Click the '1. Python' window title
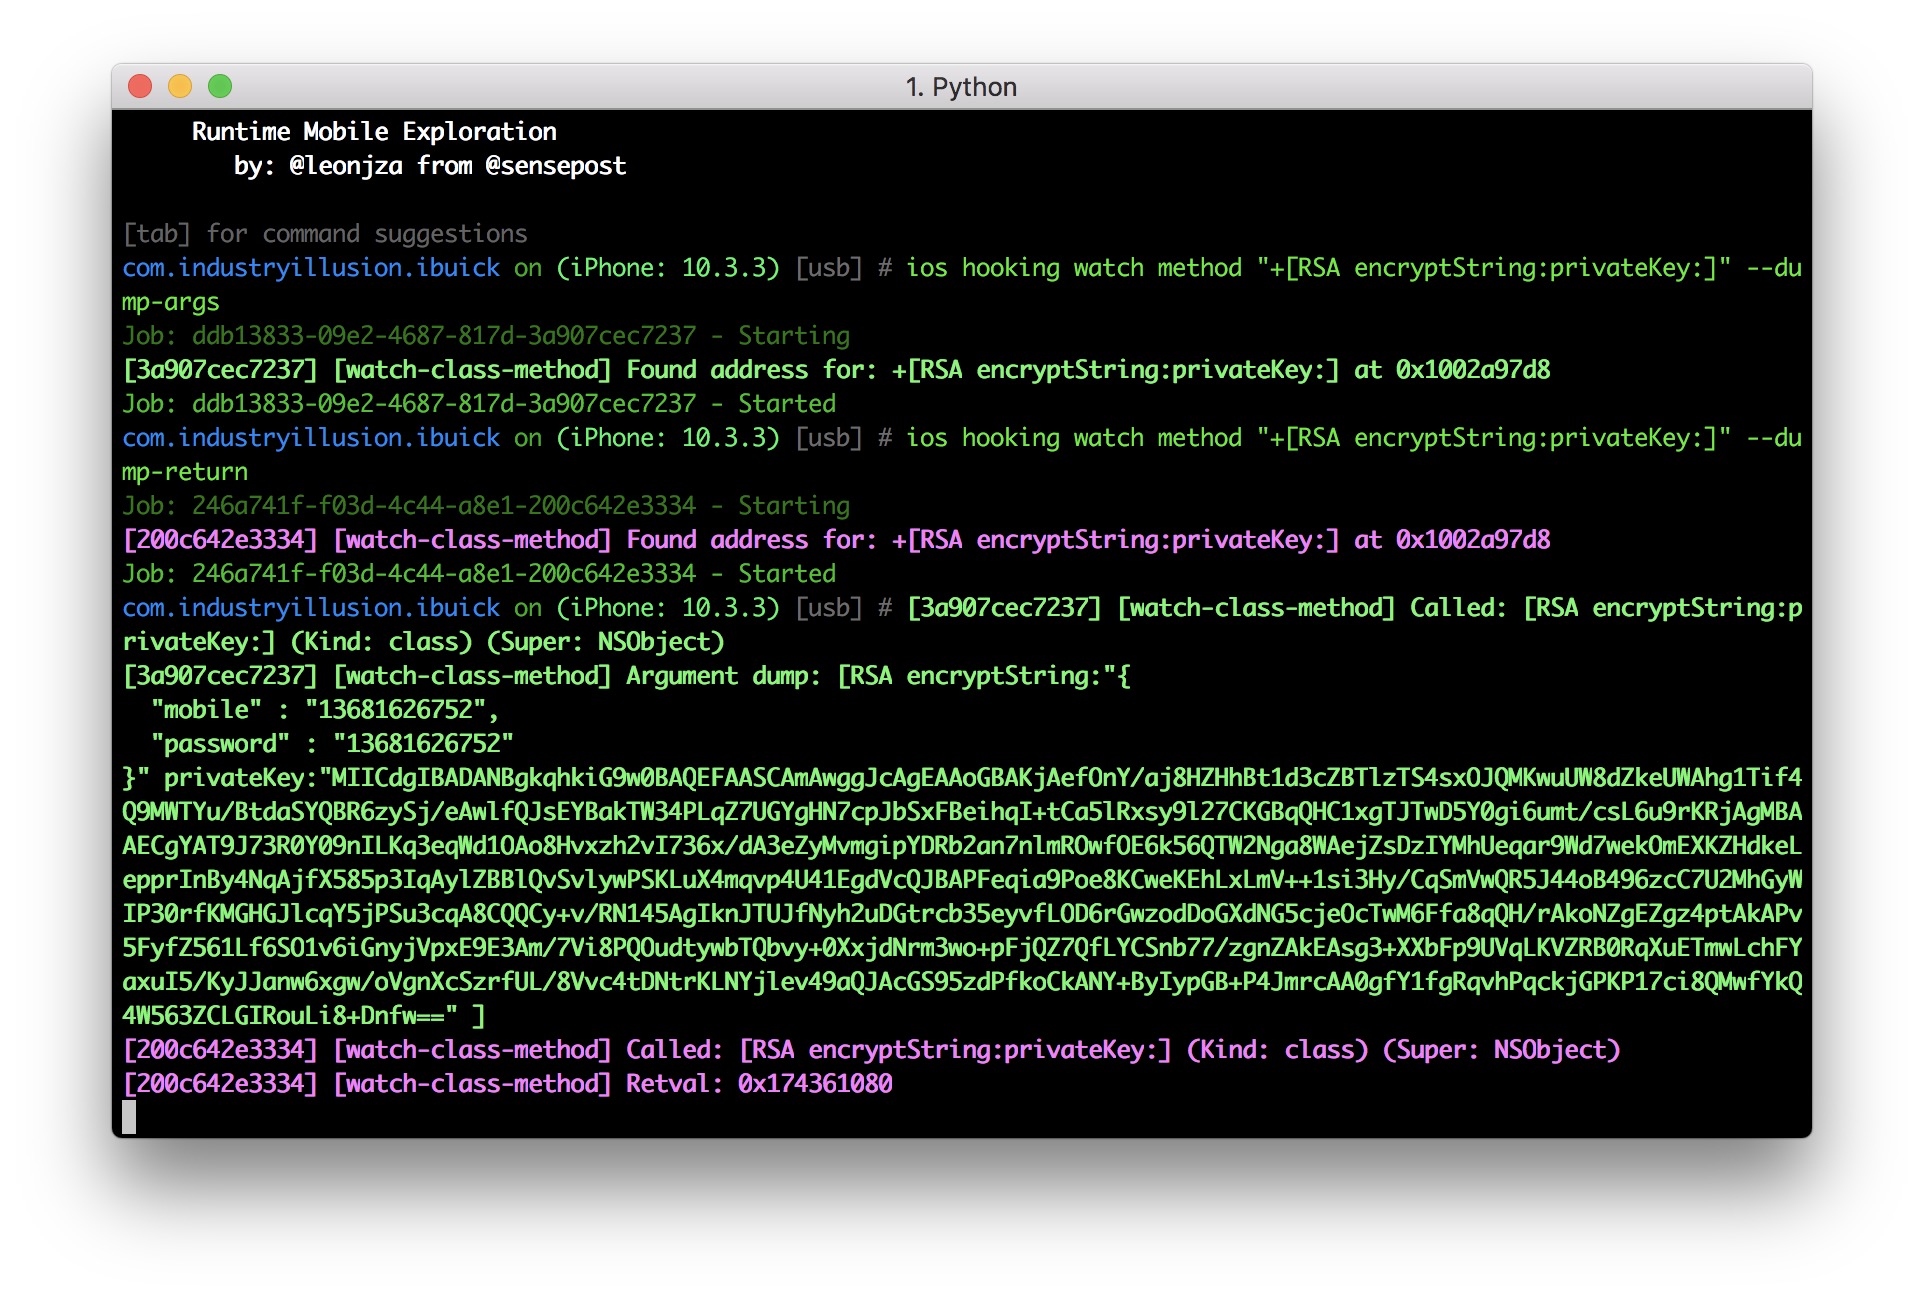This screenshot has height=1298, width=1924. (960, 87)
